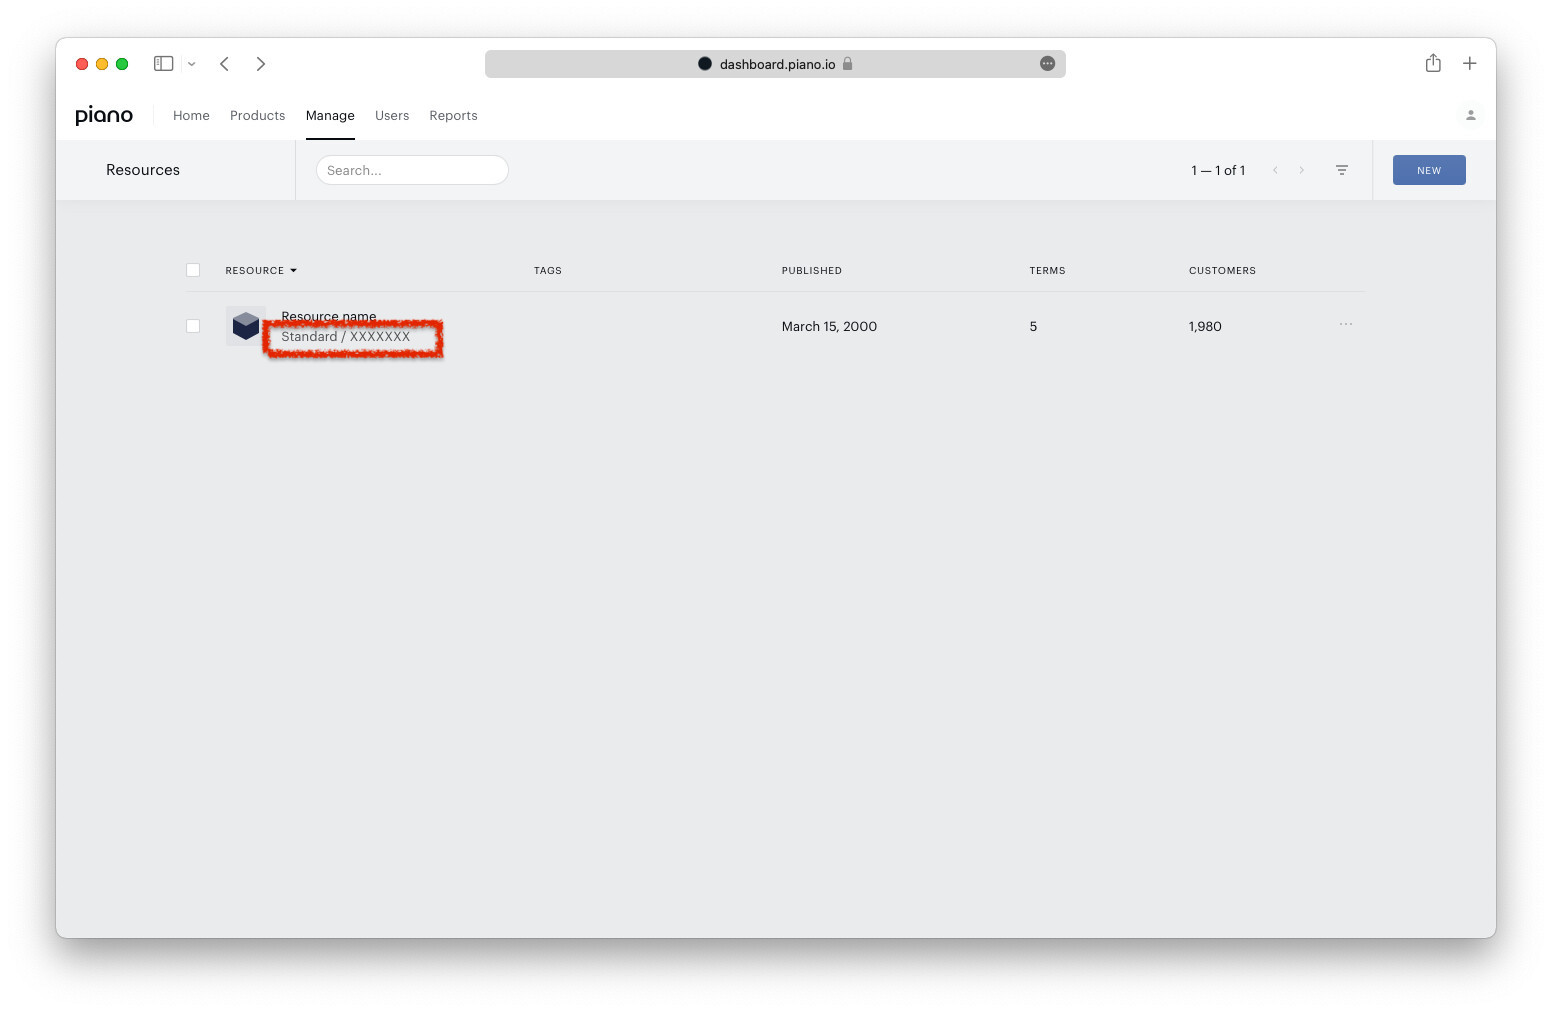Viewport: 1552px width, 1012px height.
Task: Click the browser share icon
Action: [x=1433, y=63]
